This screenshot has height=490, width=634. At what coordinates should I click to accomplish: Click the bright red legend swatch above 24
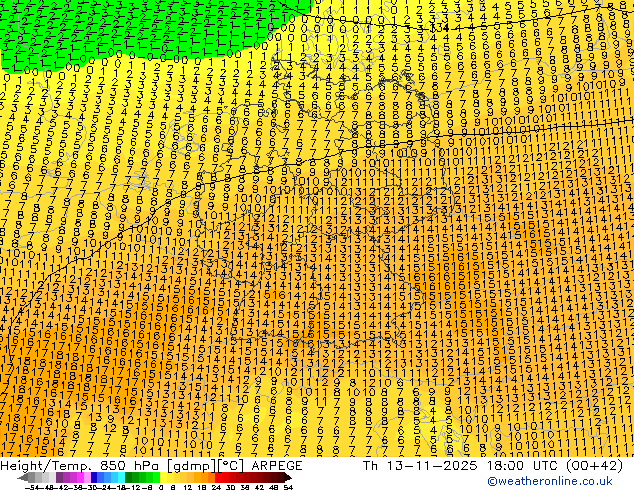tap(218, 477)
